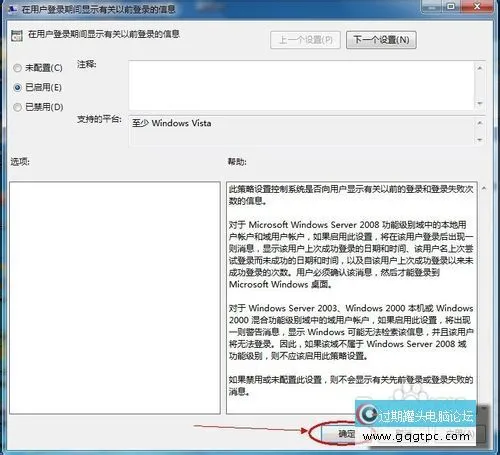Click the policy setting icon beside the heading

pyautogui.click(x=17, y=35)
